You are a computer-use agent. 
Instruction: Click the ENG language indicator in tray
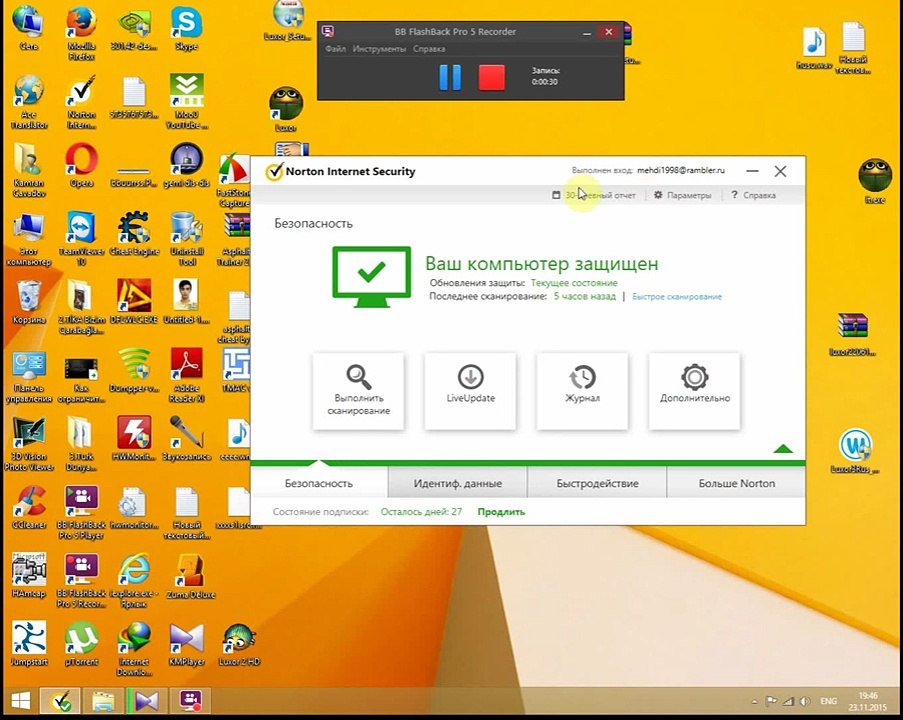[829, 701]
